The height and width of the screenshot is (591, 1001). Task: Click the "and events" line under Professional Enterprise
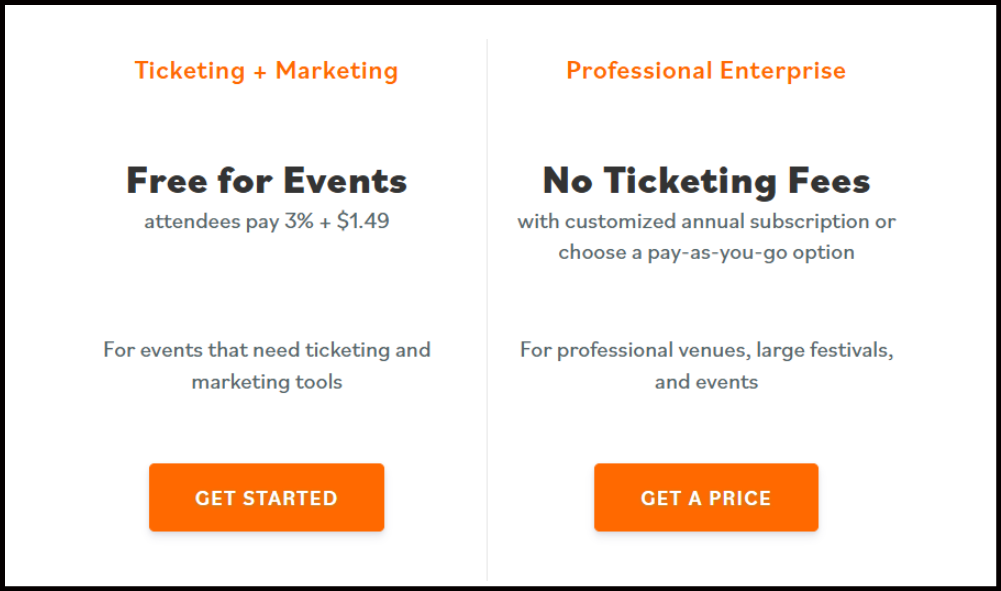[x=706, y=382]
